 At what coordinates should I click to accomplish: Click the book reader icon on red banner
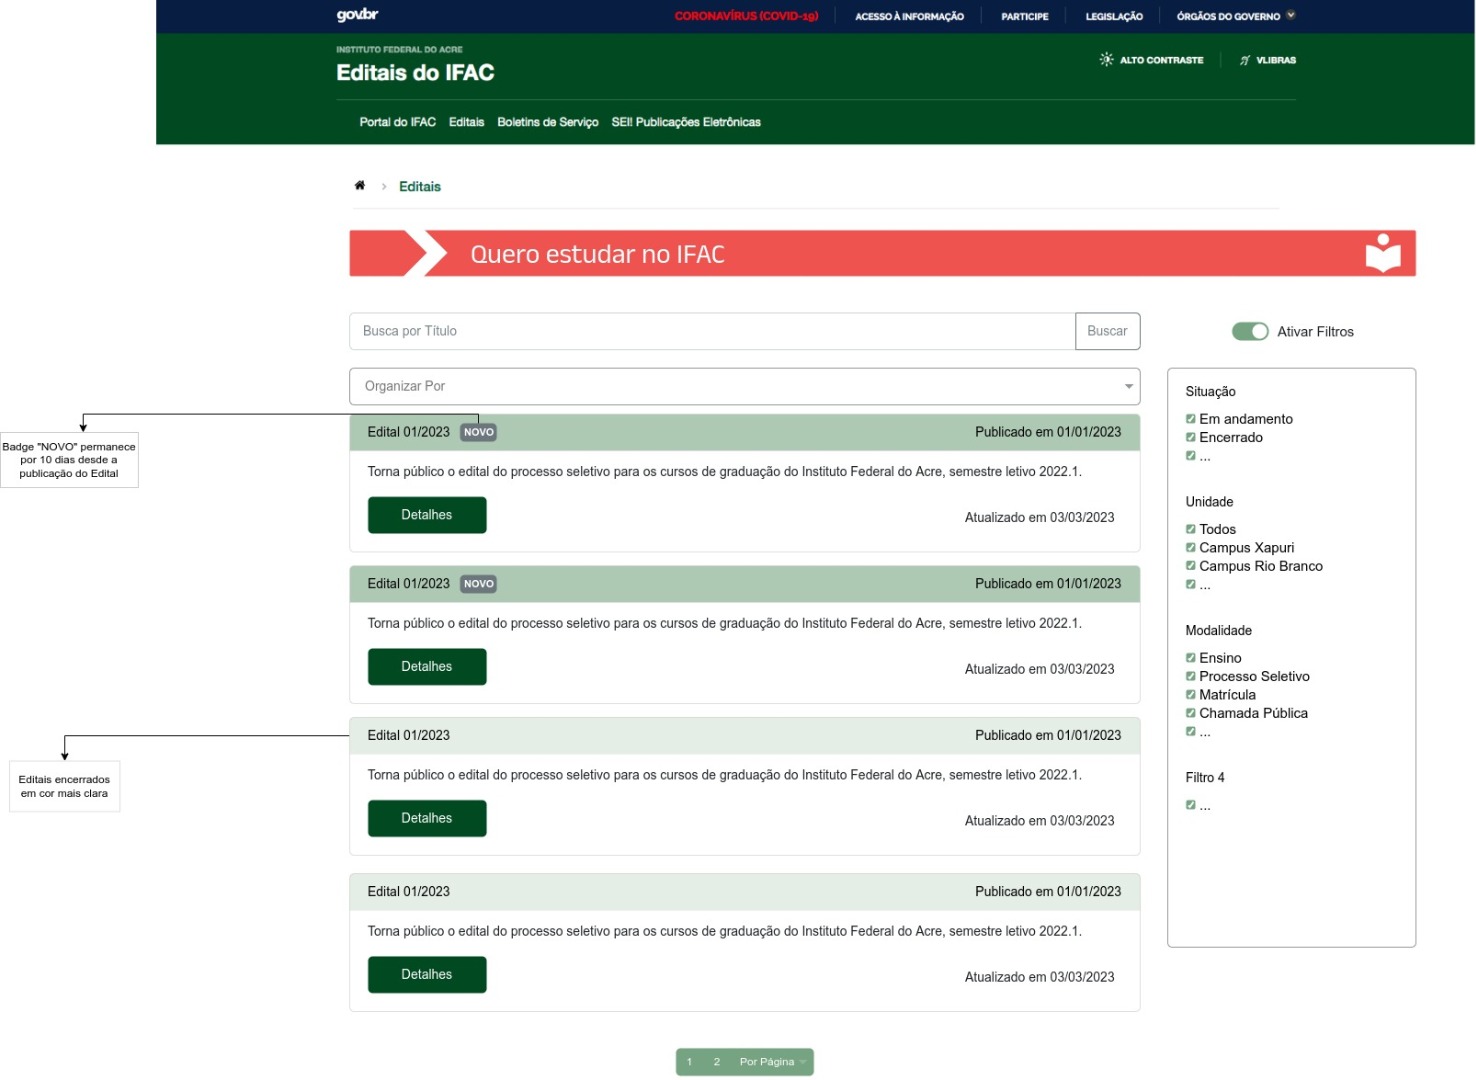tap(1383, 254)
